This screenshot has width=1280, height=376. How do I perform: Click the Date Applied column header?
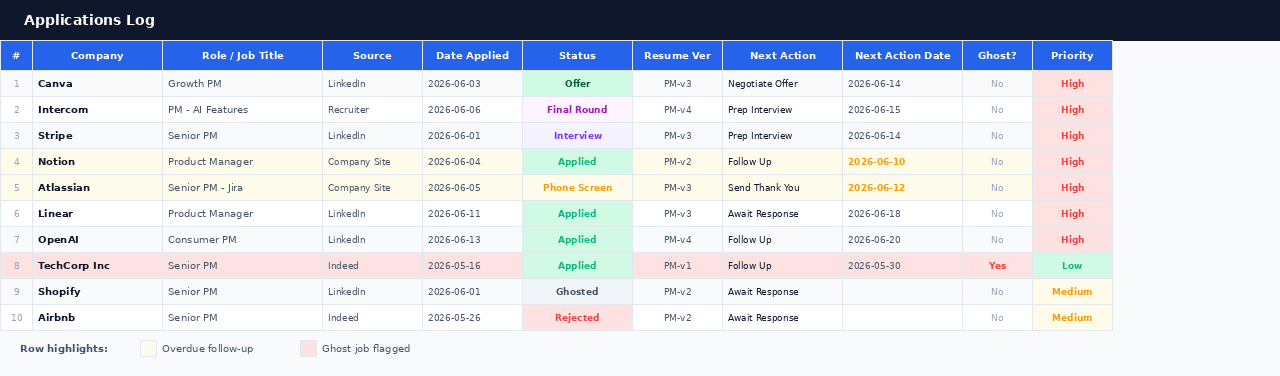[x=472, y=56]
